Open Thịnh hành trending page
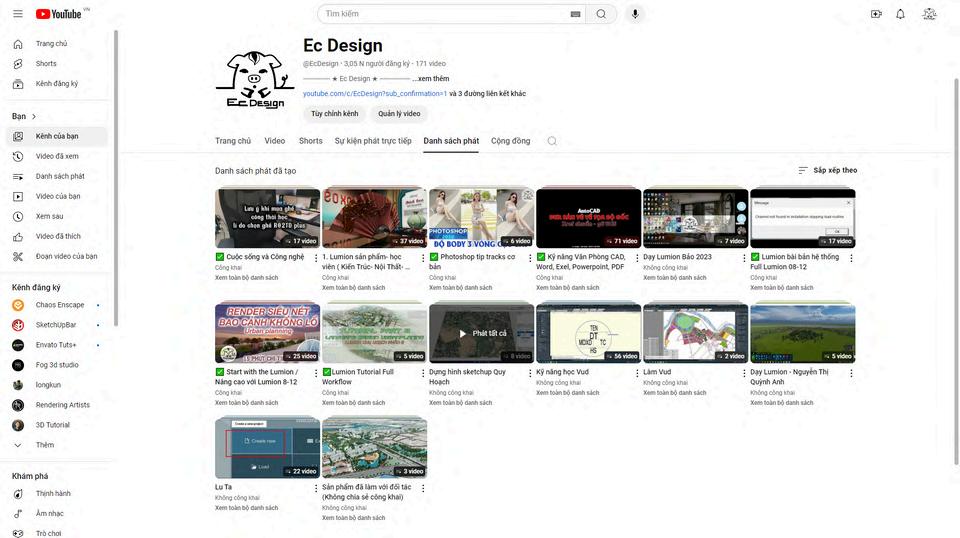Image resolution: width=960 pixels, height=538 pixels. [57, 493]
